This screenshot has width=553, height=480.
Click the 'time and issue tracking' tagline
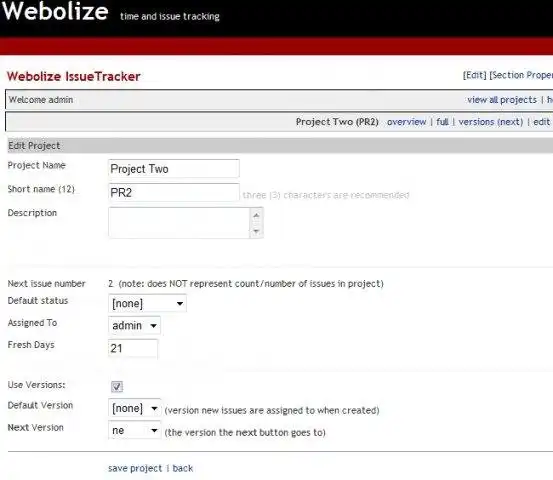click(170, 16)
